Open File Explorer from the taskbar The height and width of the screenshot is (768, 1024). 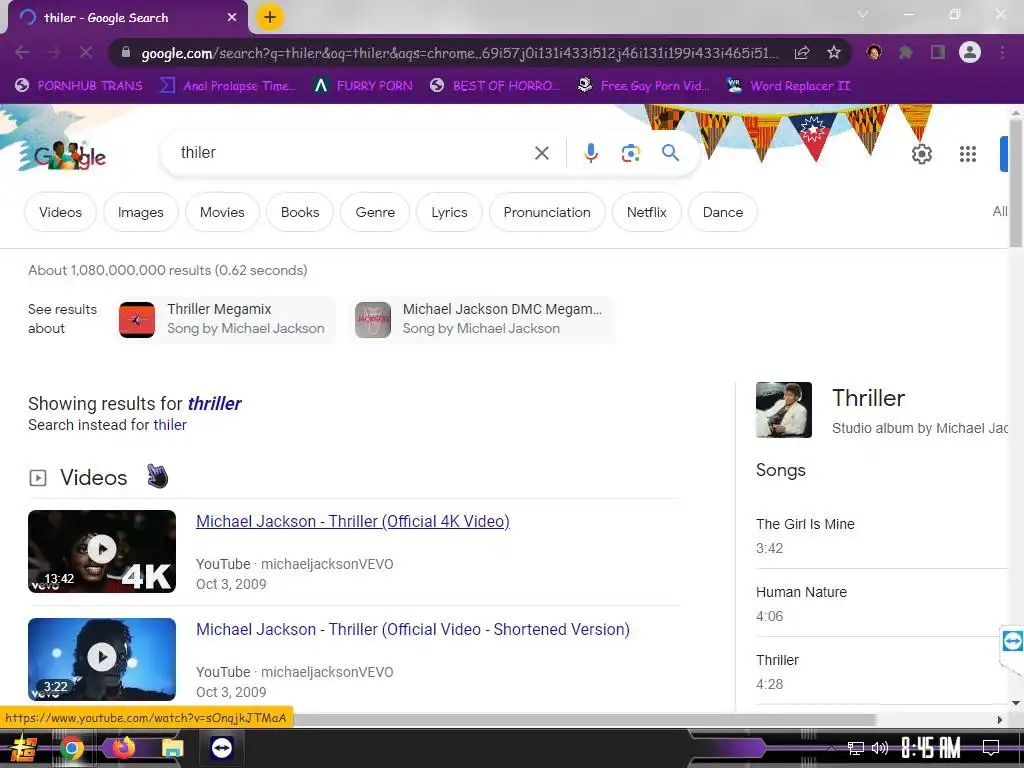click(x=172, y=748)
